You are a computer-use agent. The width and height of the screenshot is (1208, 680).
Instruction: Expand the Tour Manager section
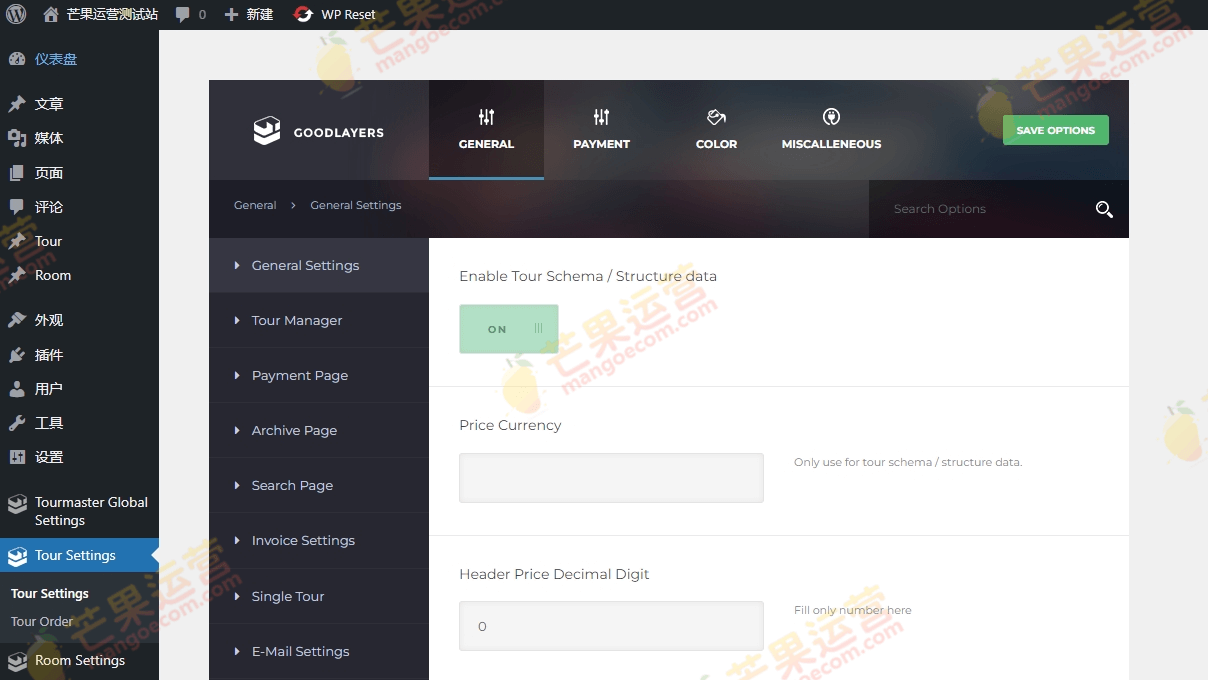pos(297,320)
